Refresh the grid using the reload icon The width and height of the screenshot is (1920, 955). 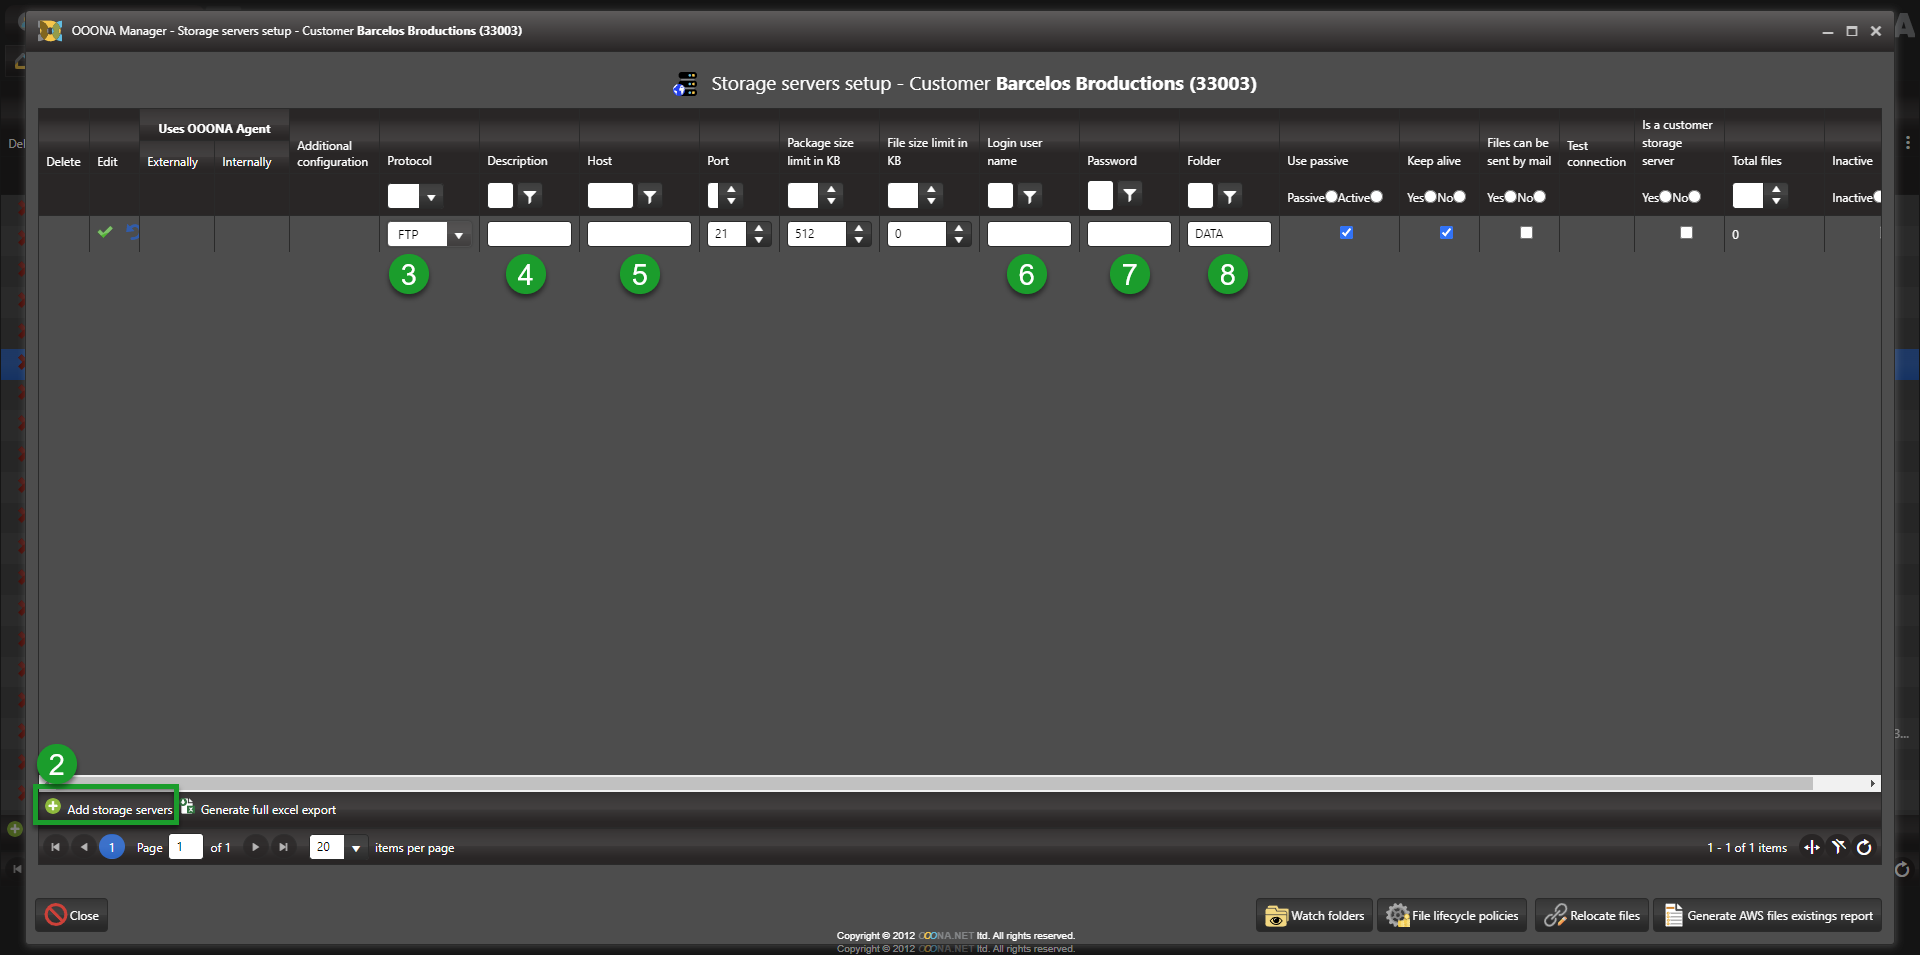tap(1864, 847)
